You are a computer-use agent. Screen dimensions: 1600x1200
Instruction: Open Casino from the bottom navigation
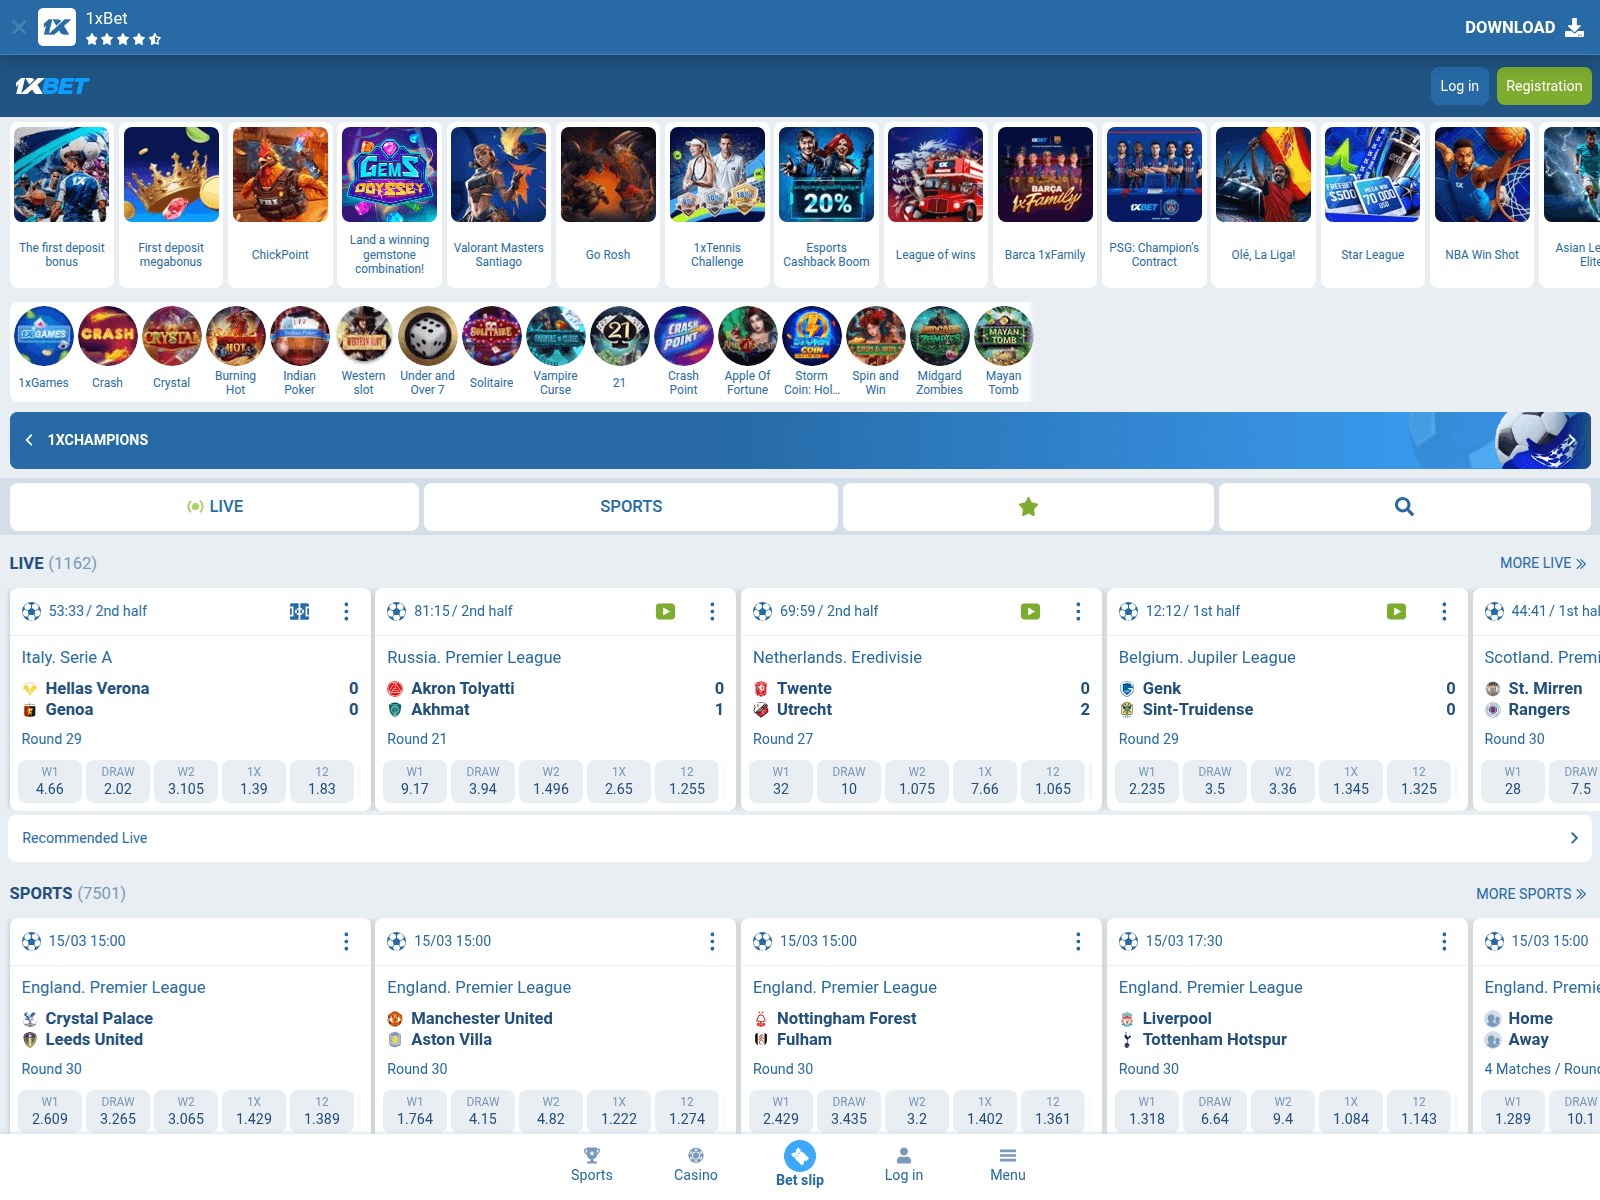(695, 1165)
